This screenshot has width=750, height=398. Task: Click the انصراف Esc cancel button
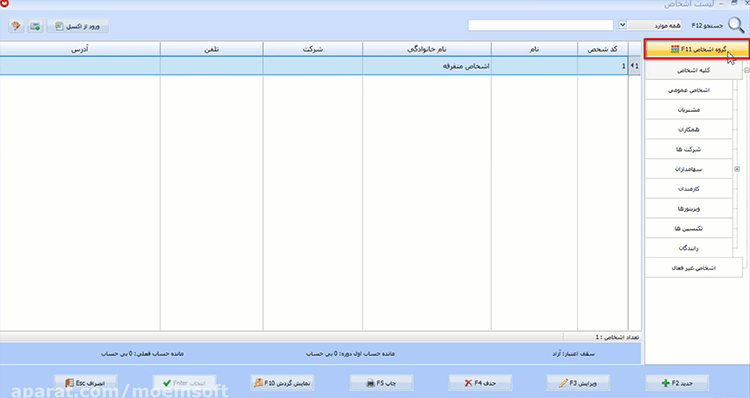85,383
